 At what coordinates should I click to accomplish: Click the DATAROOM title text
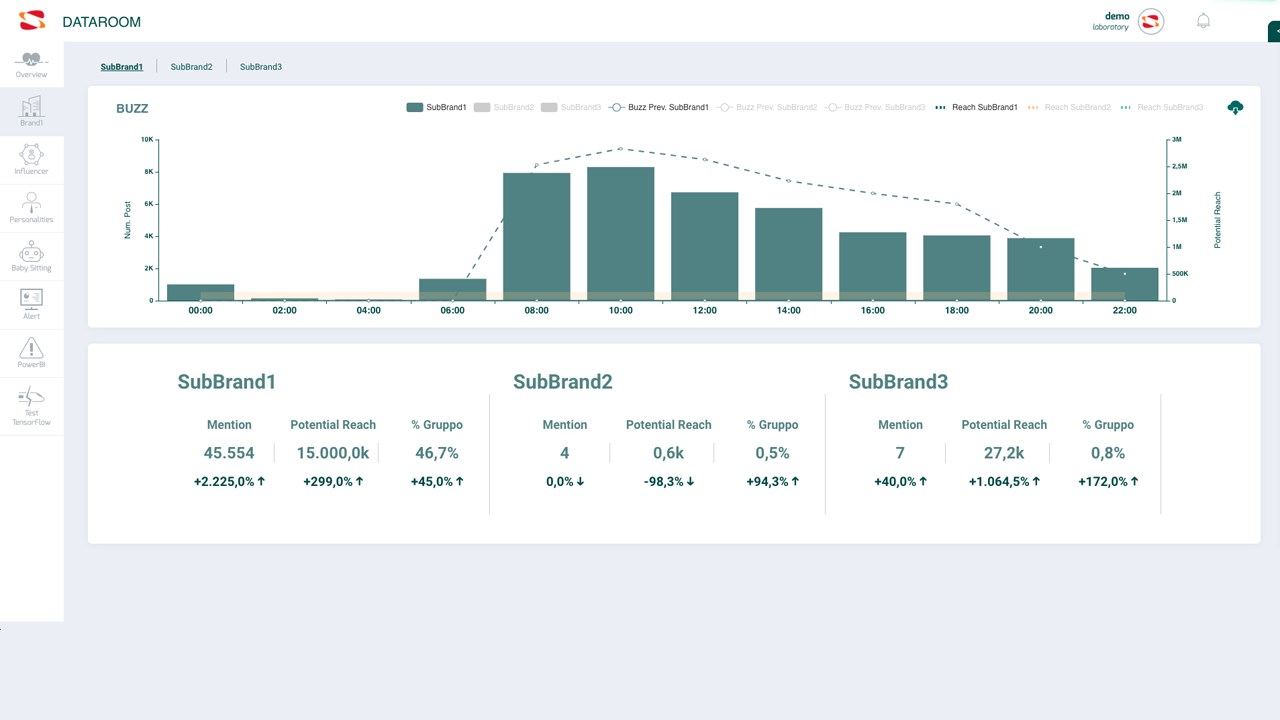[101, 22]
